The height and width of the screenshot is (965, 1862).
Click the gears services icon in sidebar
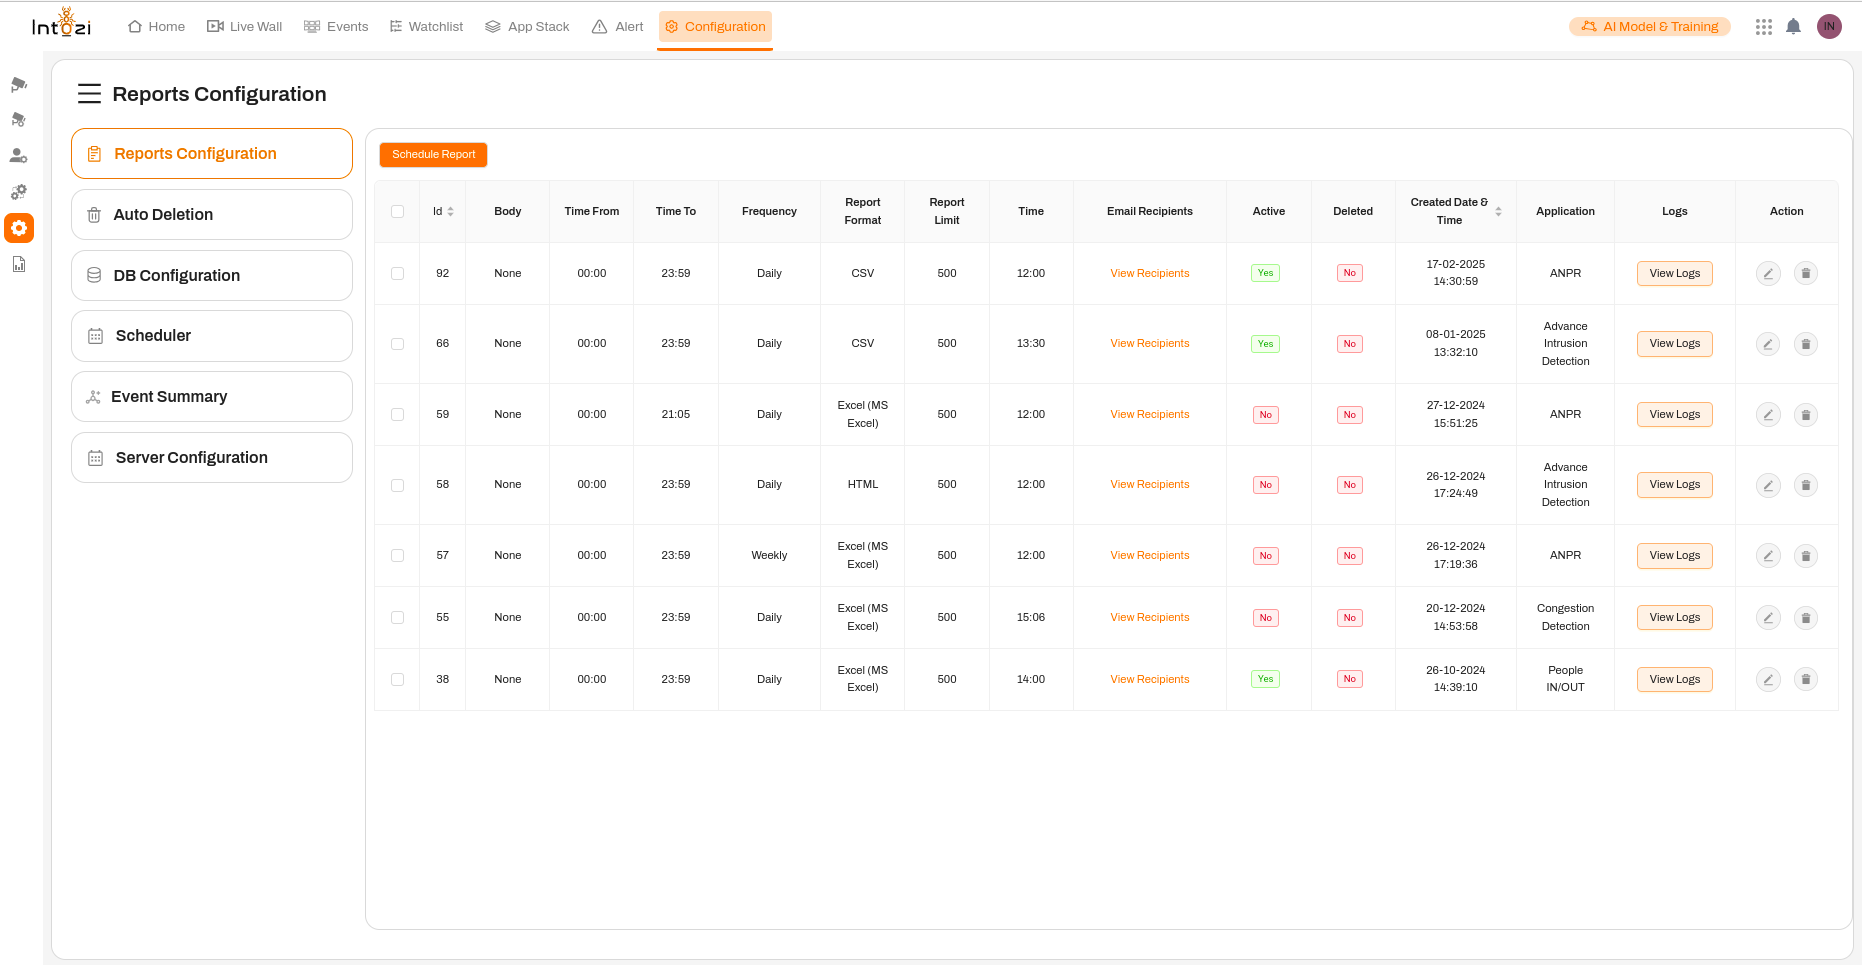click(x=19, y=191)
